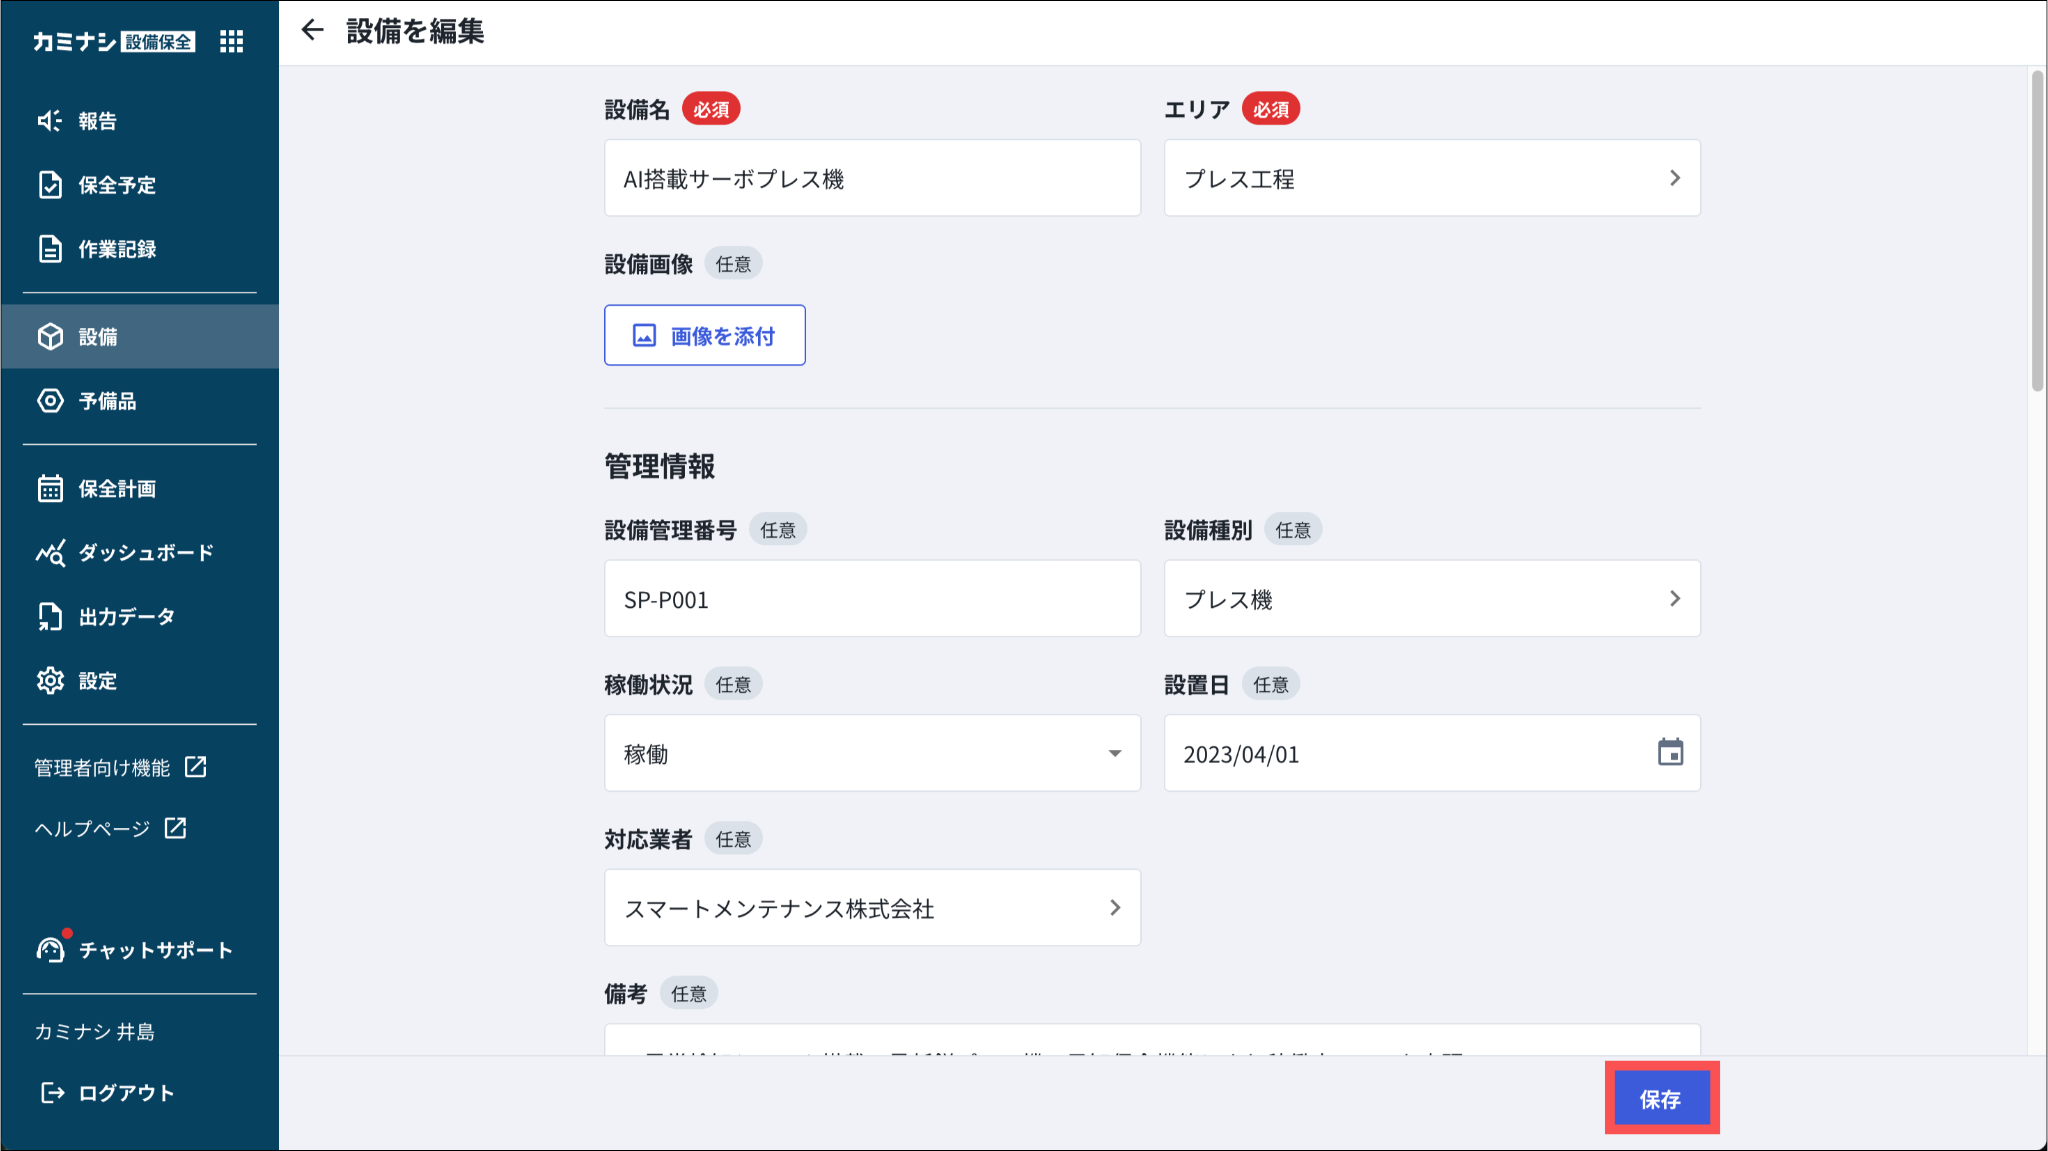The width and height of the screenshot is (2048, 1151).
Task: Click the 保全計画 calendar icon
Action: tap(50, 489)
